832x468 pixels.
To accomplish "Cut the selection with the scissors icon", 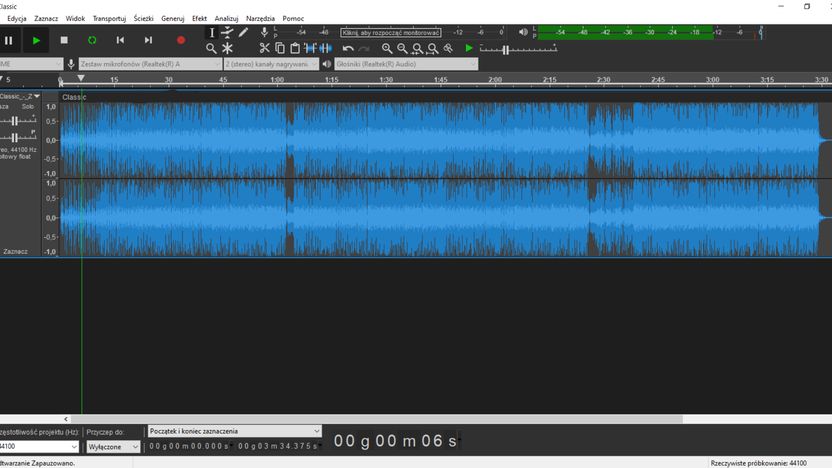I will 264,49.
